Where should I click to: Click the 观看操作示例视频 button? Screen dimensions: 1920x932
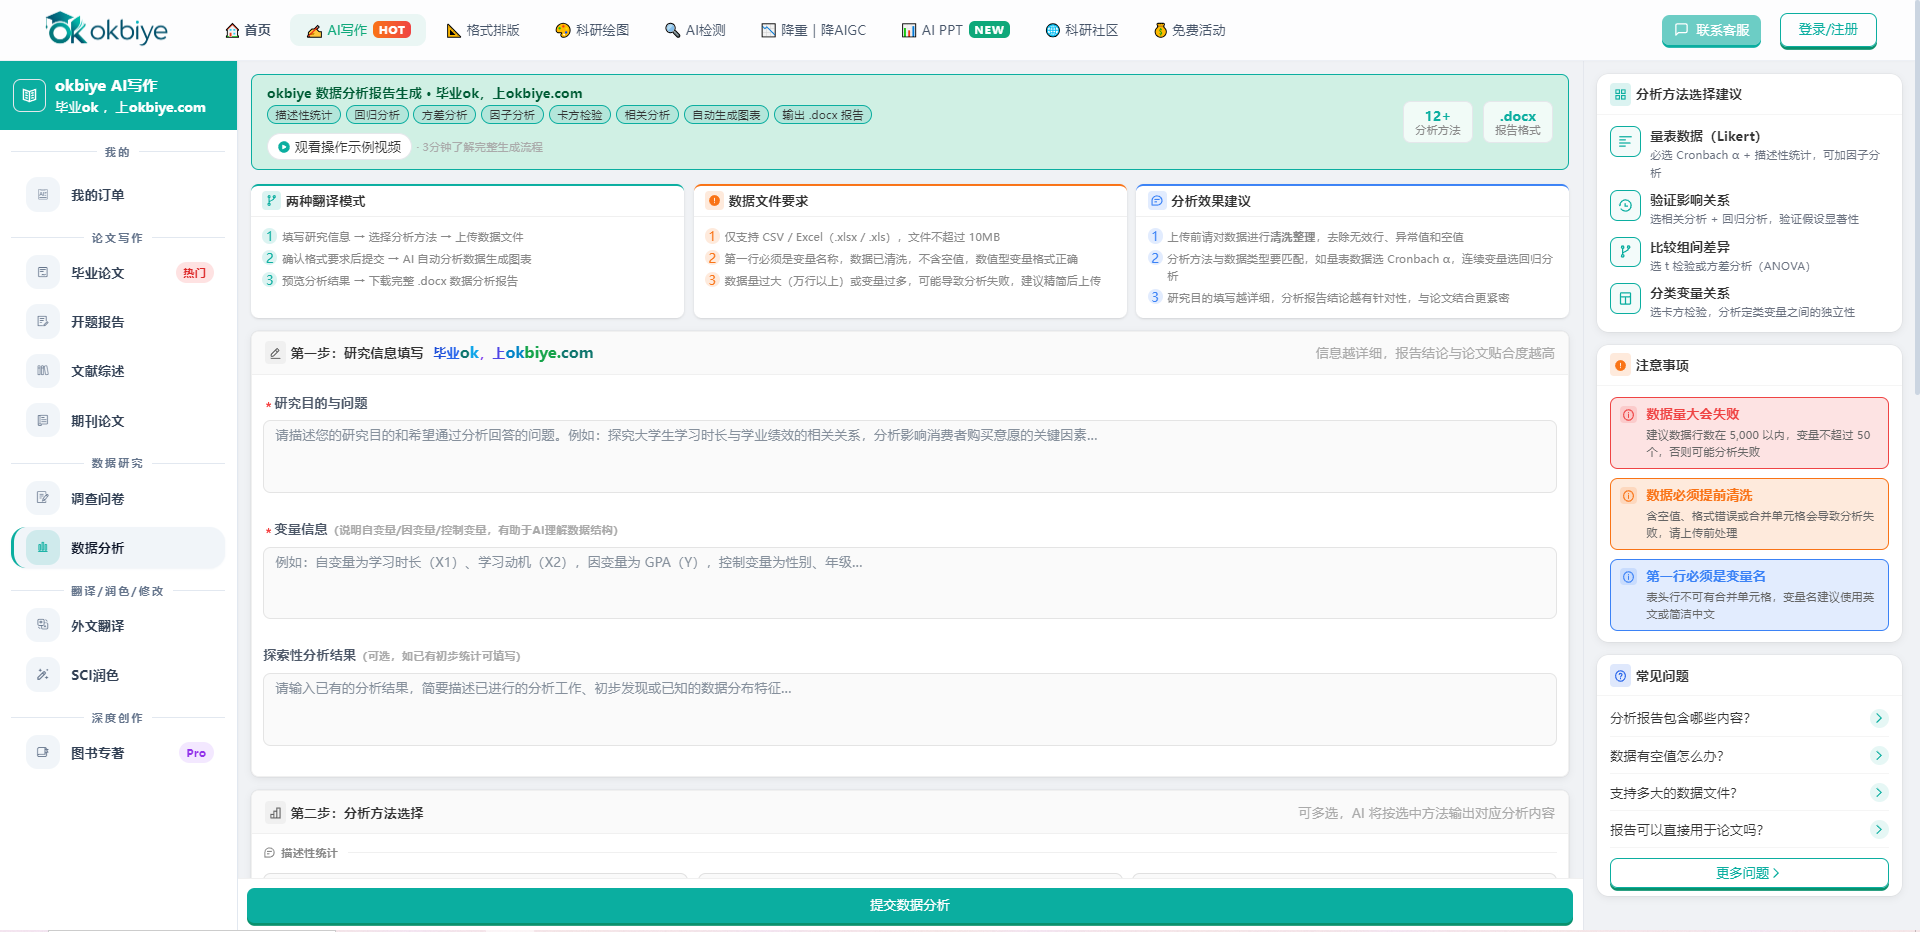[x=339, y=147]
